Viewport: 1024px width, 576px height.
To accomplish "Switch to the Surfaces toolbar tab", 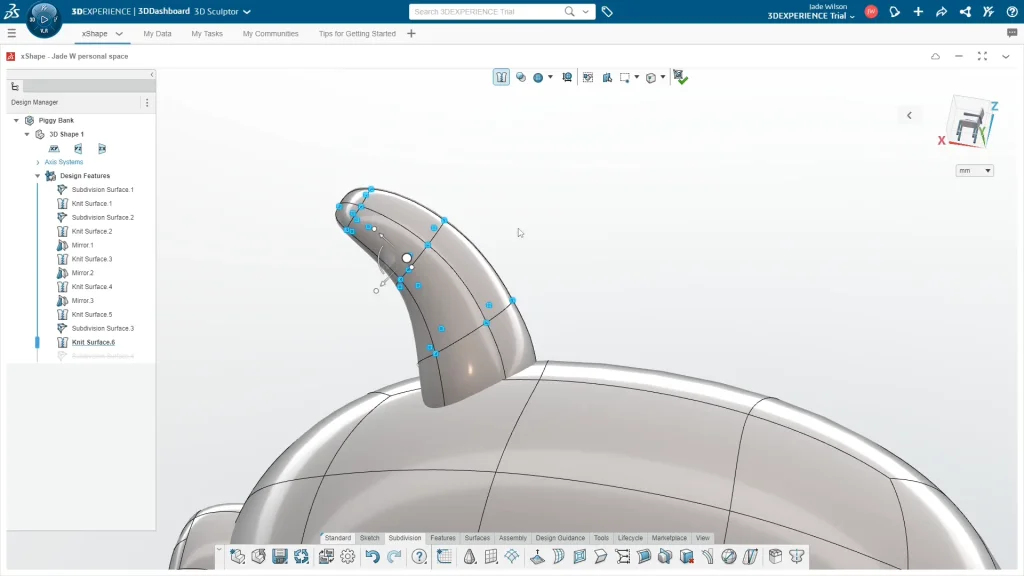I will coord(477,538).
